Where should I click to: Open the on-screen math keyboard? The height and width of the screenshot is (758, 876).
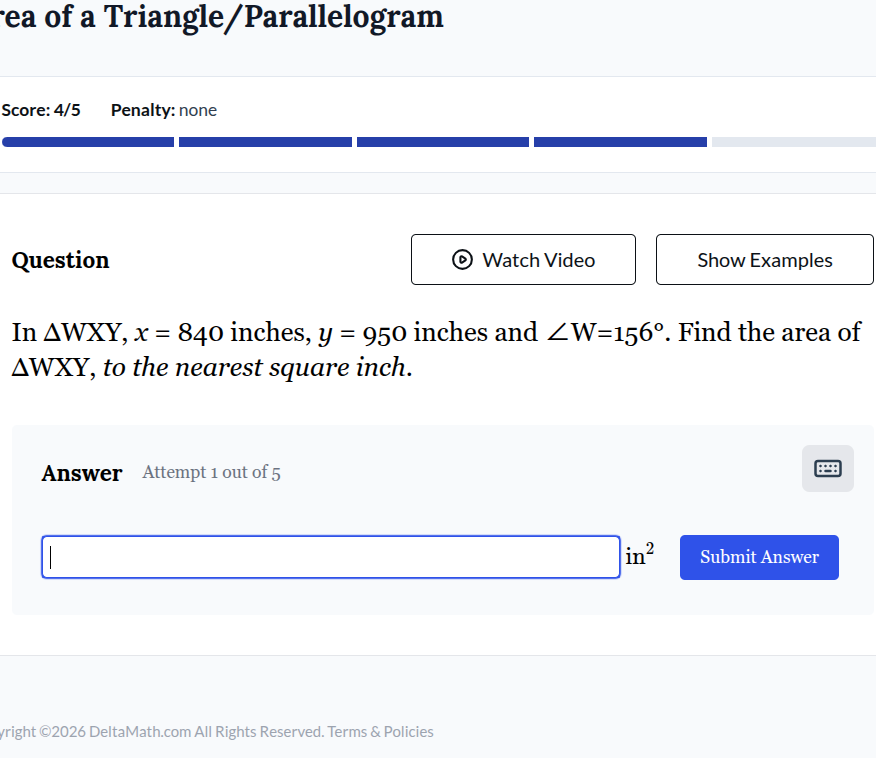827,469
